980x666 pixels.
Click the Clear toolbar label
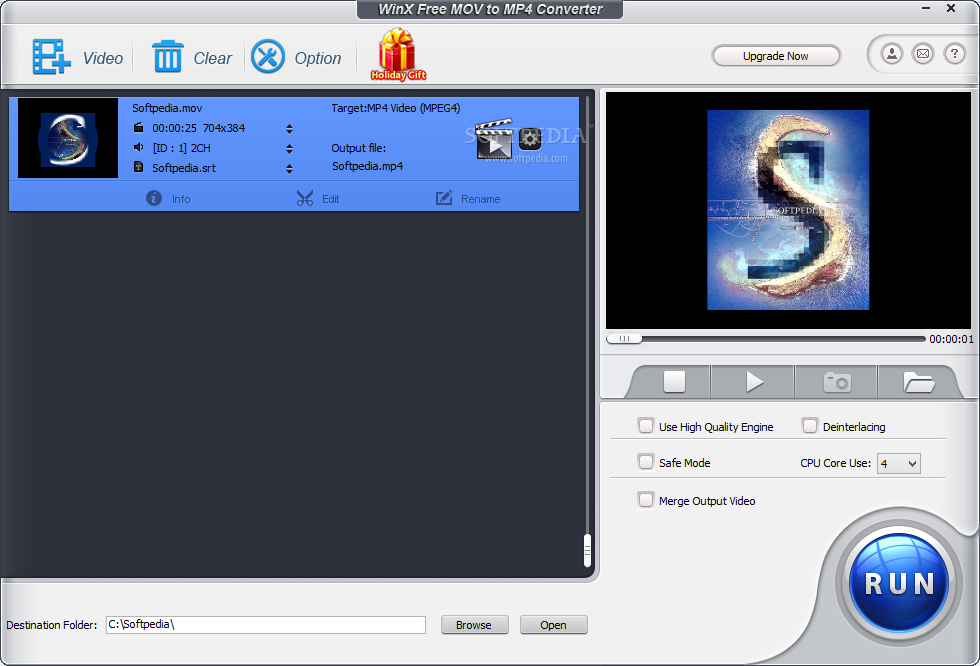pyautogui.click(x=212, y=58)
